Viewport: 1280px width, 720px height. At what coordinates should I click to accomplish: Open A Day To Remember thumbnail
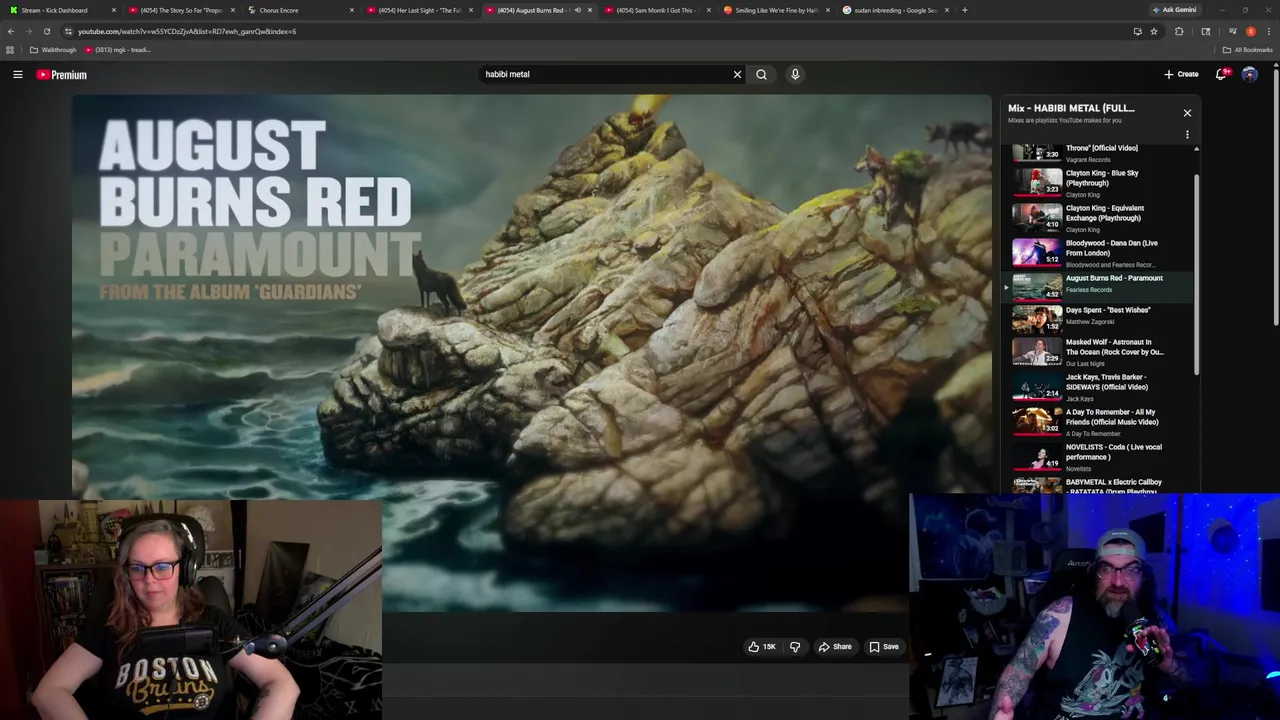(1037, 422)
